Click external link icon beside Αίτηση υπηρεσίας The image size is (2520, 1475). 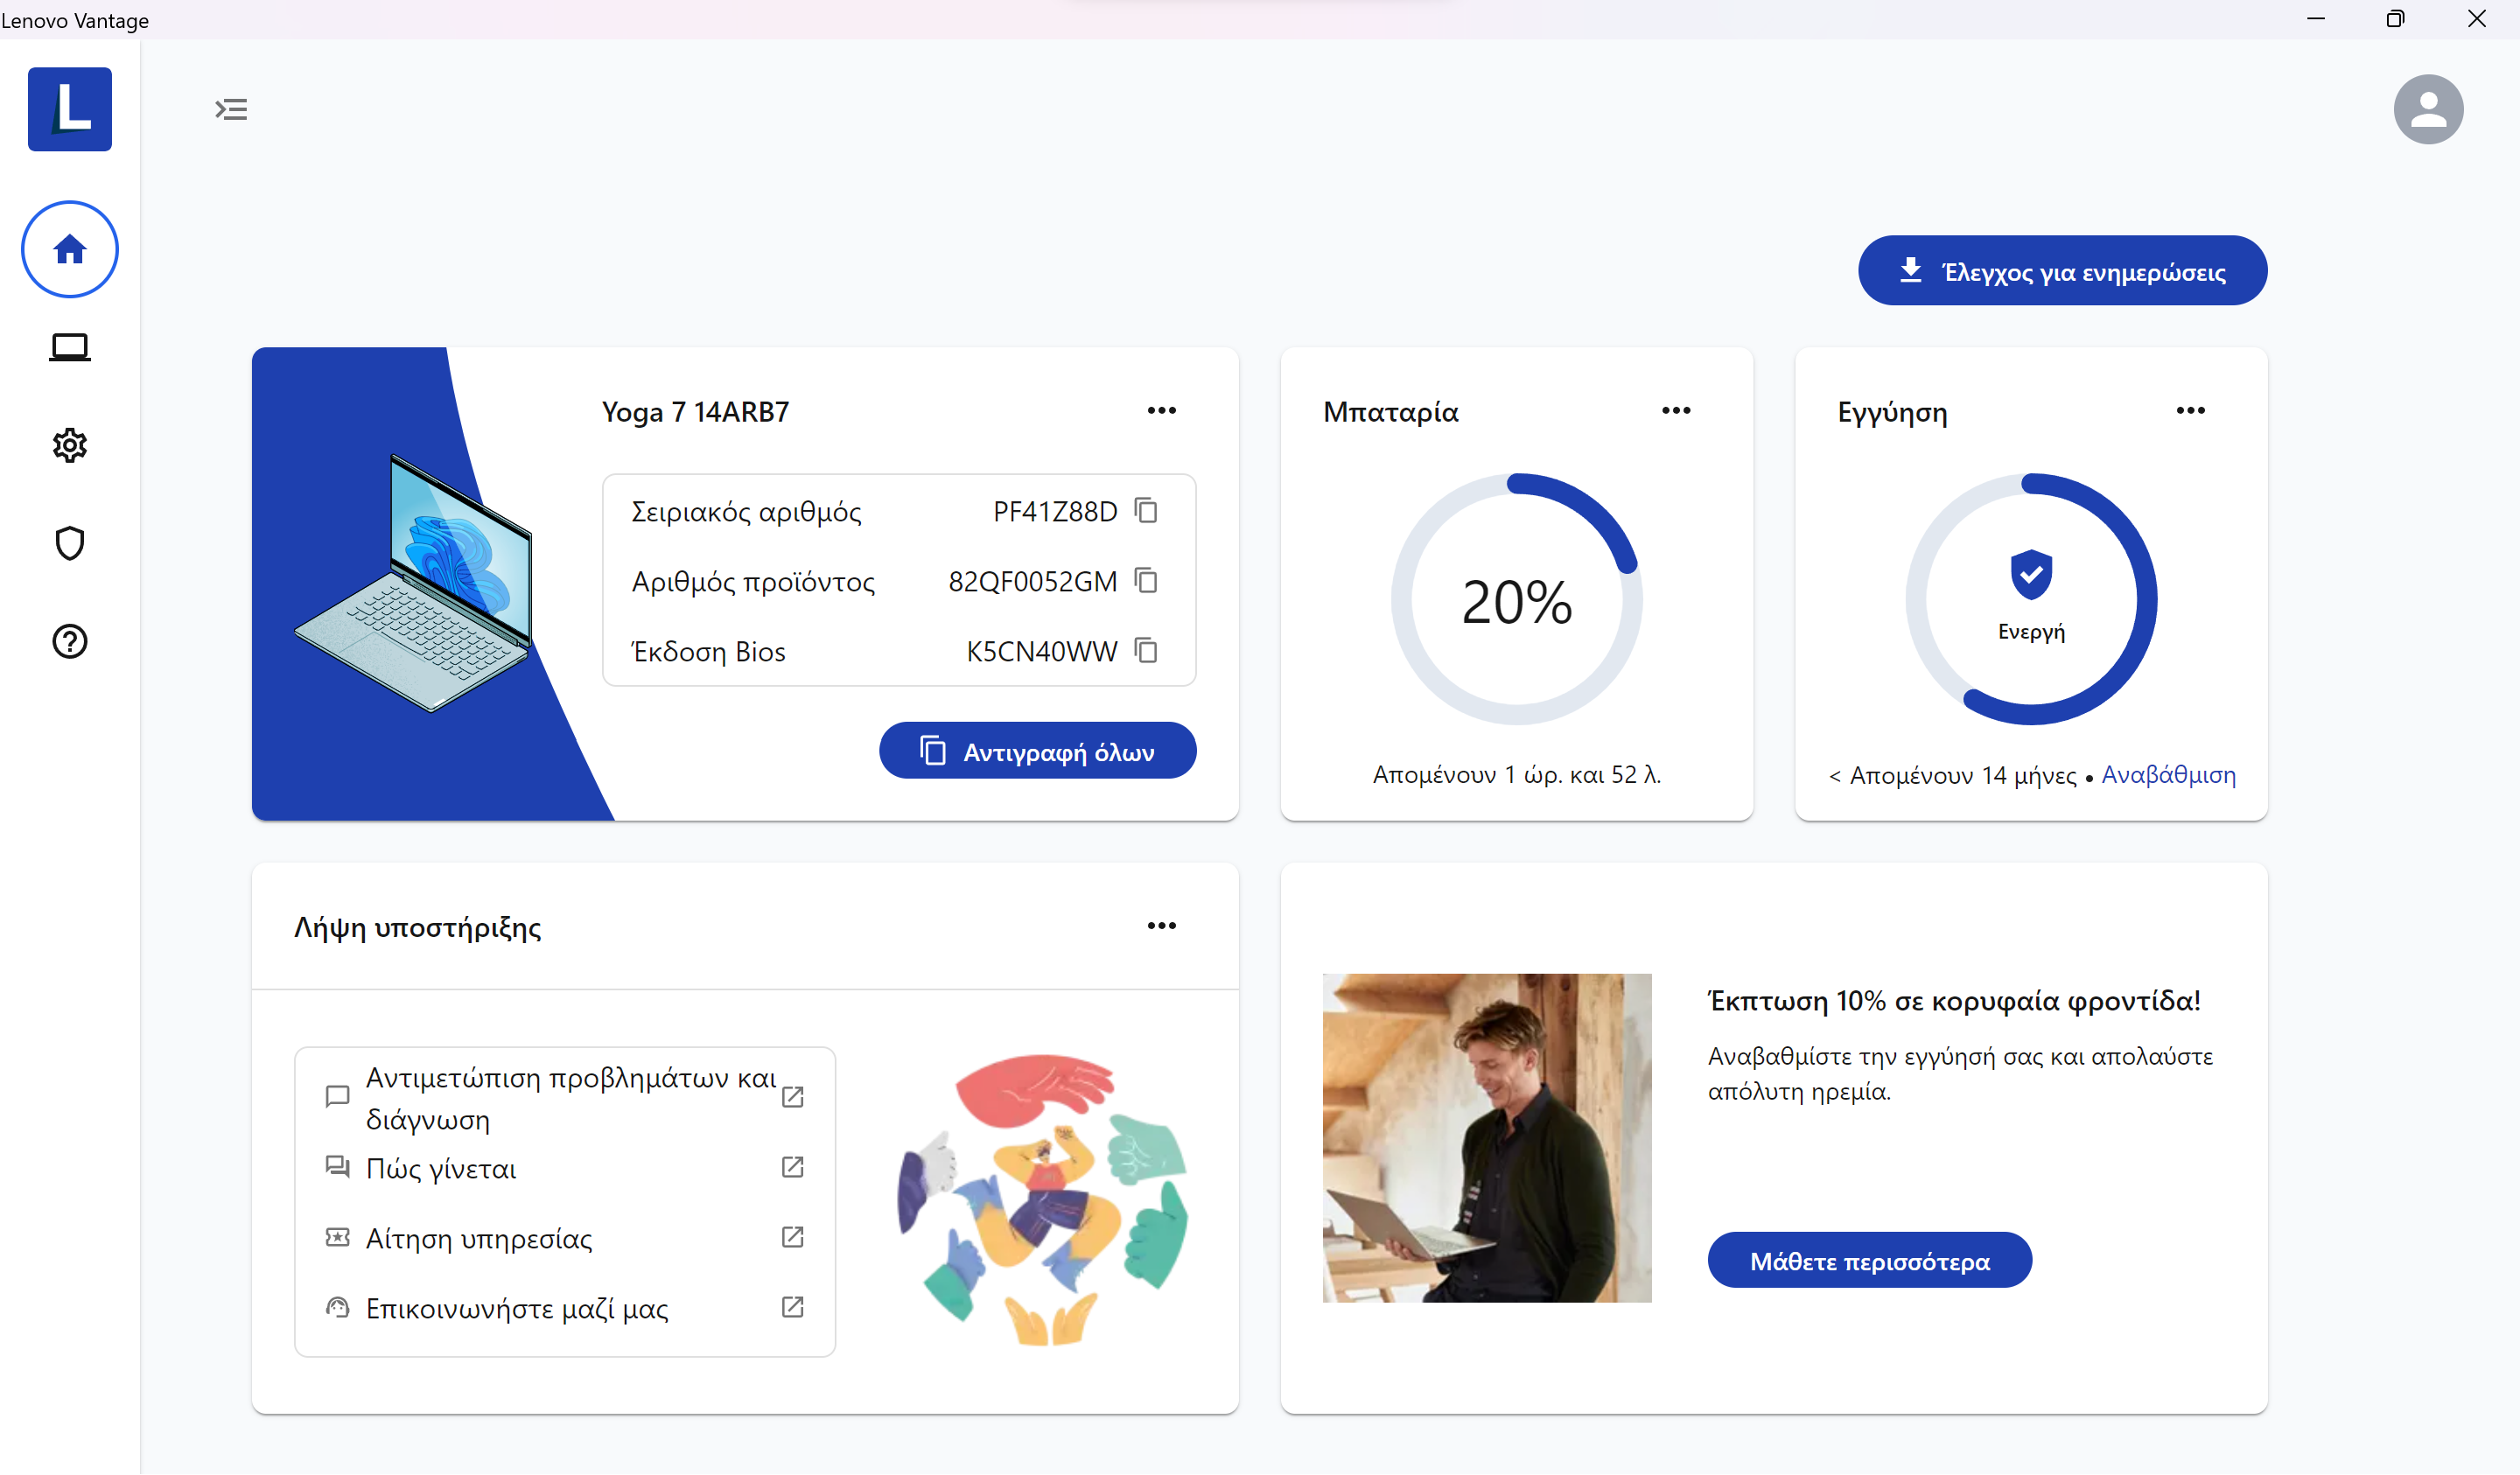click(793, 1237)
